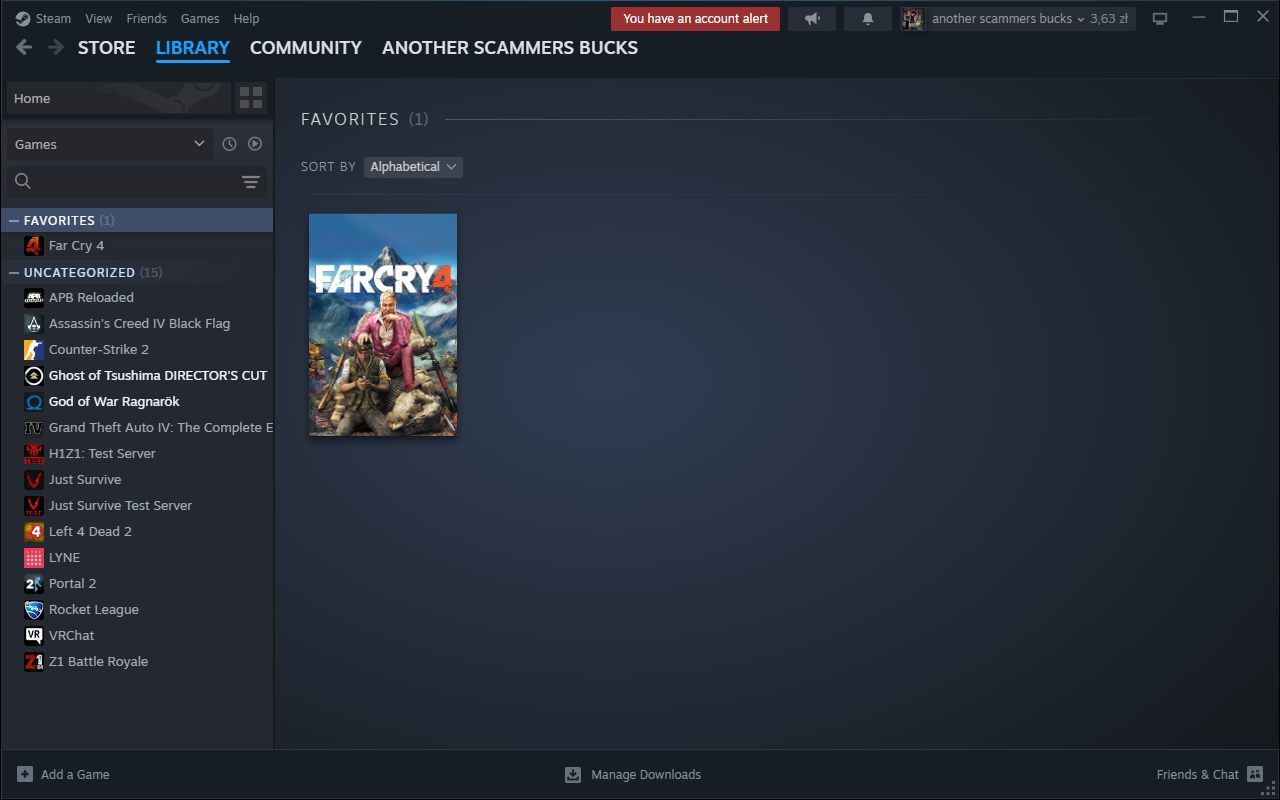This screenshot has height=800, width=1280.
Task: Click the LIBRARY tab
Action: (193, 48)
